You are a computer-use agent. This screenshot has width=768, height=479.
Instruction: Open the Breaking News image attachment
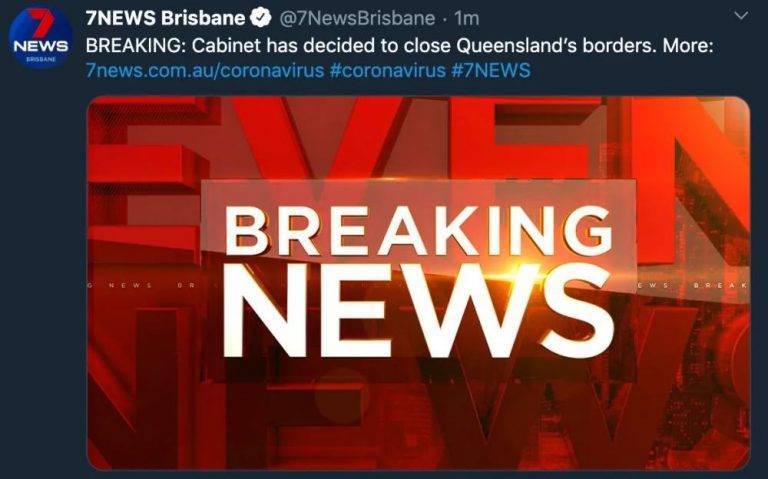(x=418, y=283)
